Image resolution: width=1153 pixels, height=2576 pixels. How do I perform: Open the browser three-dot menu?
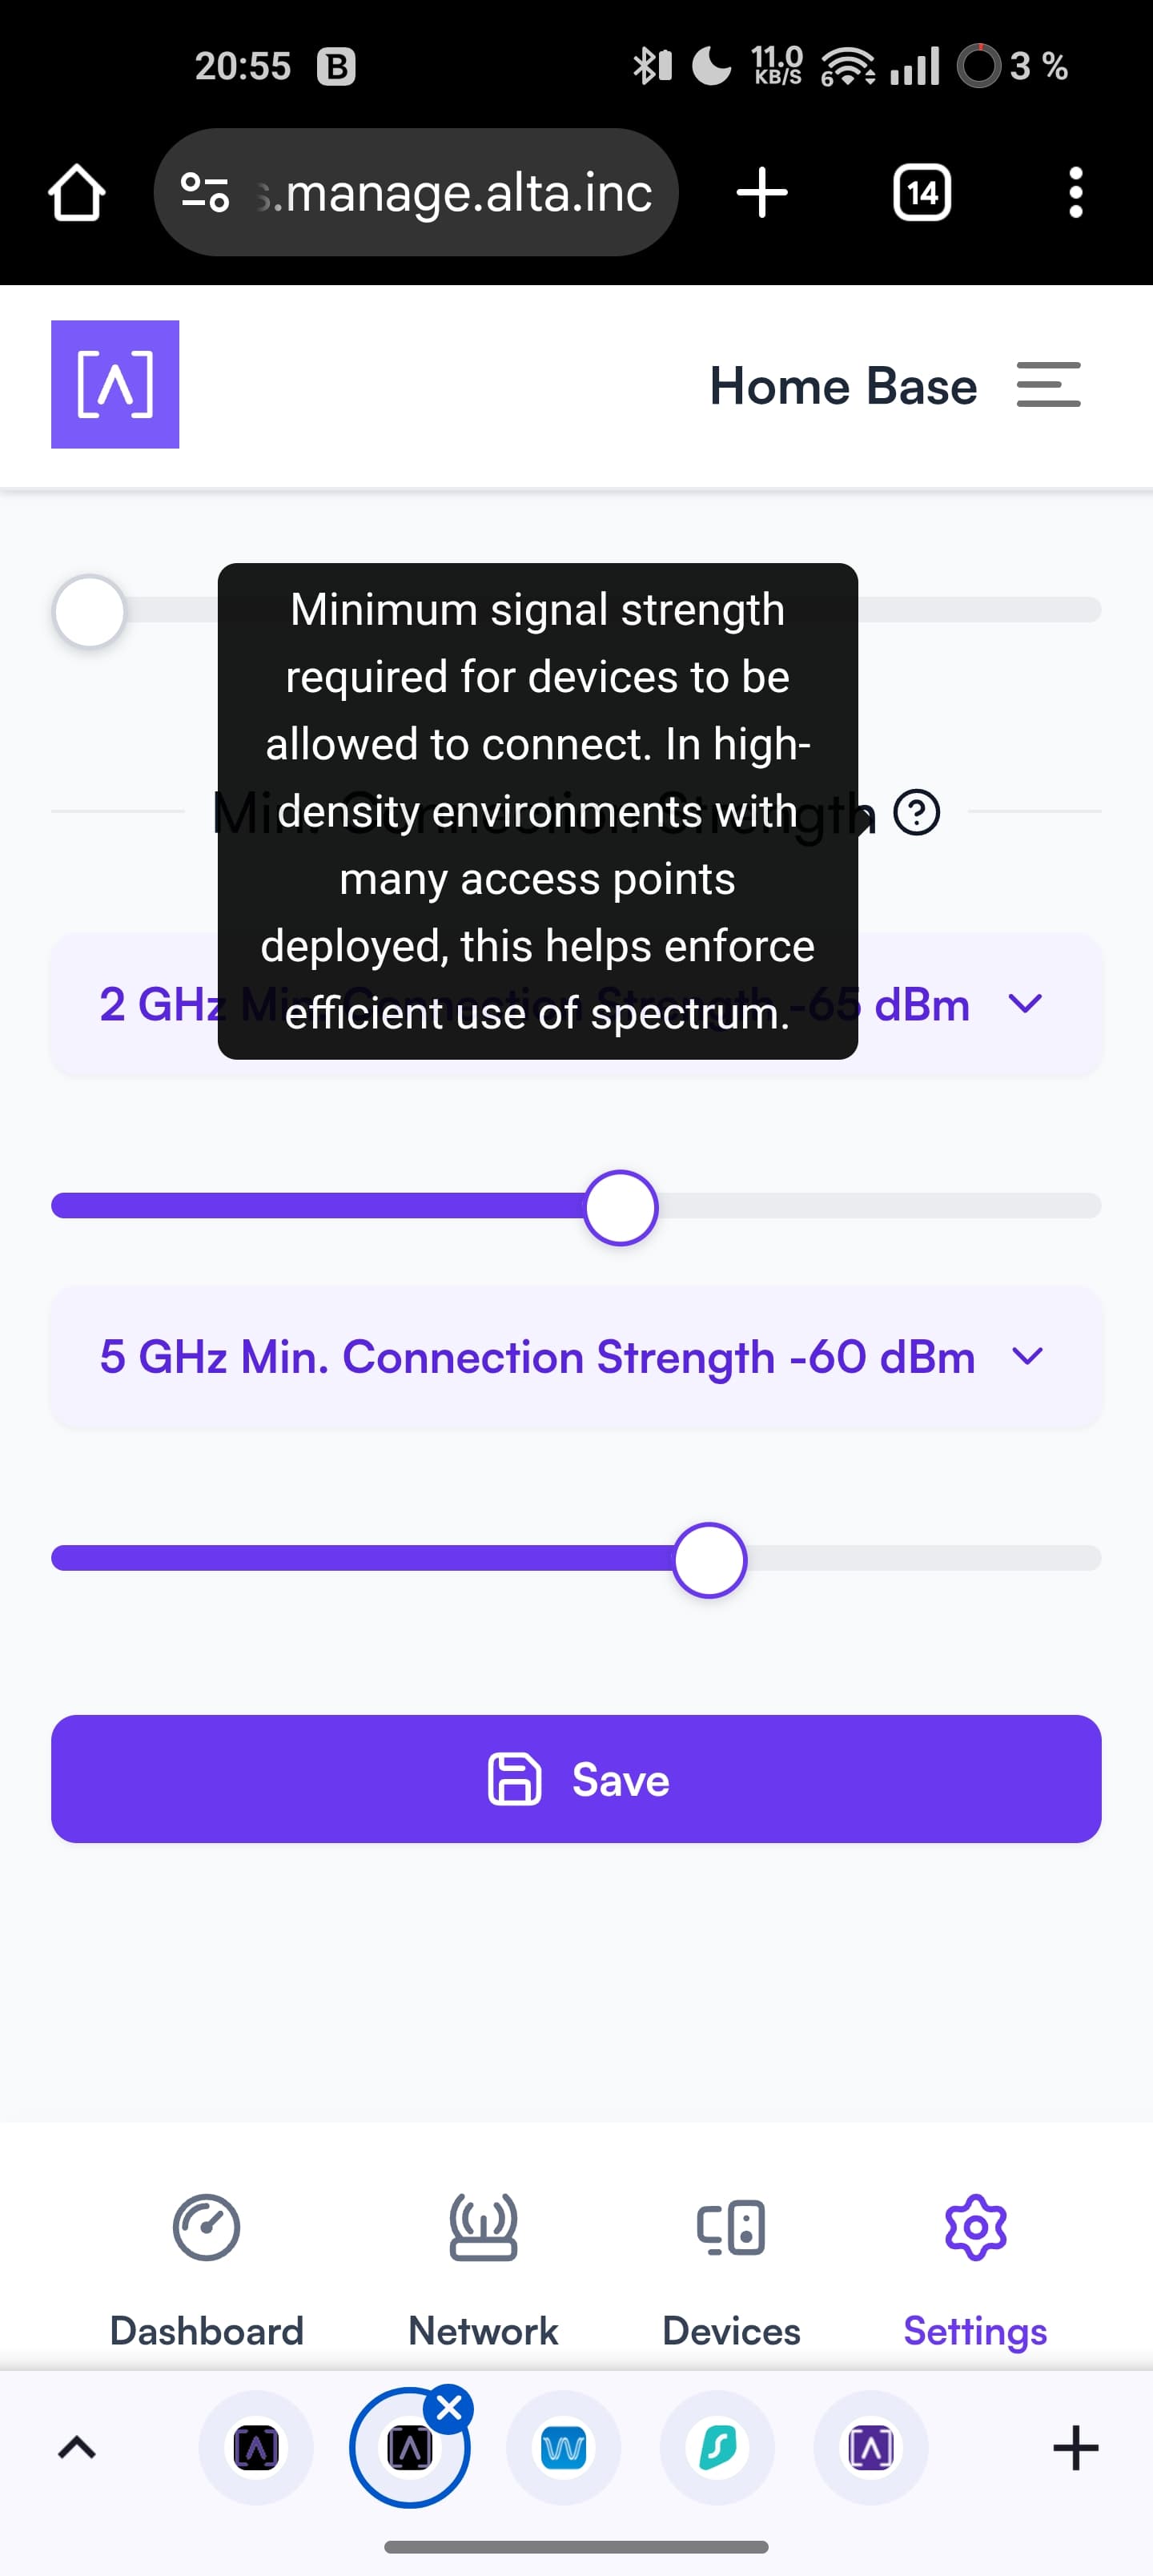point(1075,192)
